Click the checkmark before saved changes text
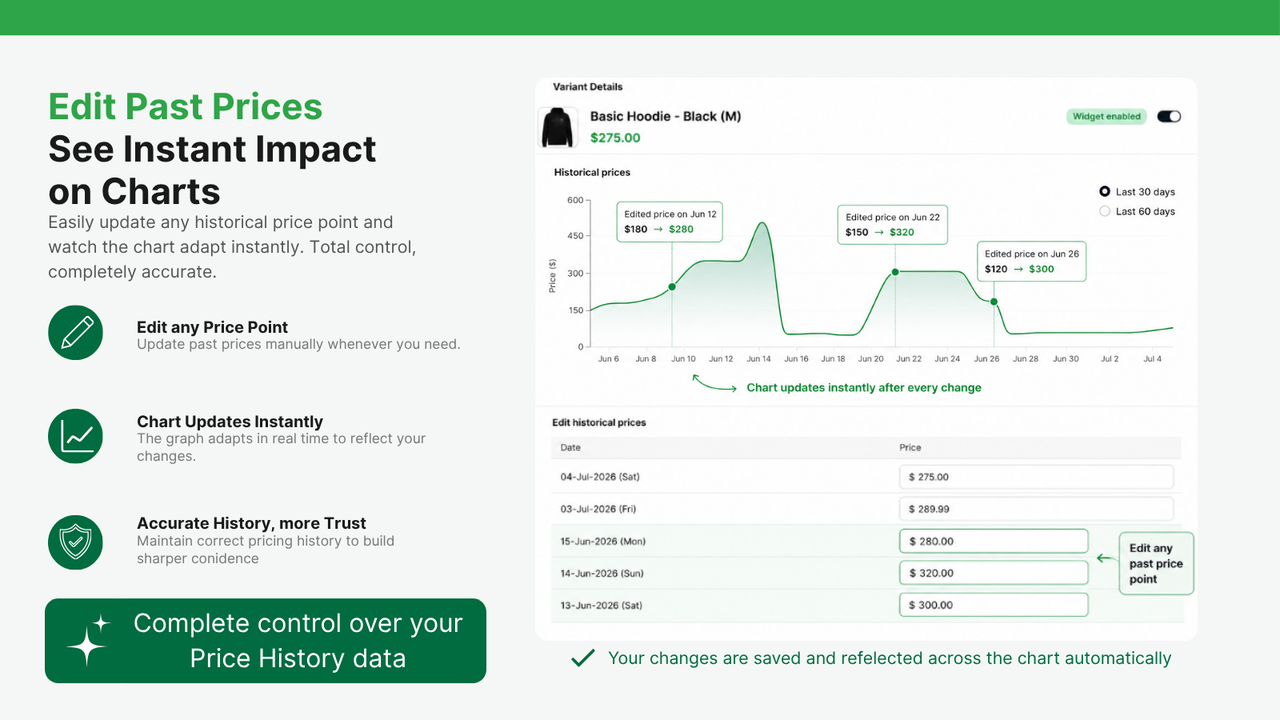 click(582, 658)
